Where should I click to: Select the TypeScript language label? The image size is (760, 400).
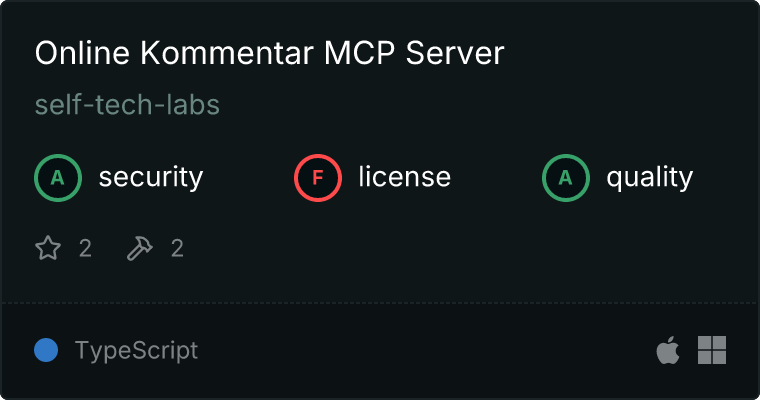(136, 351)
